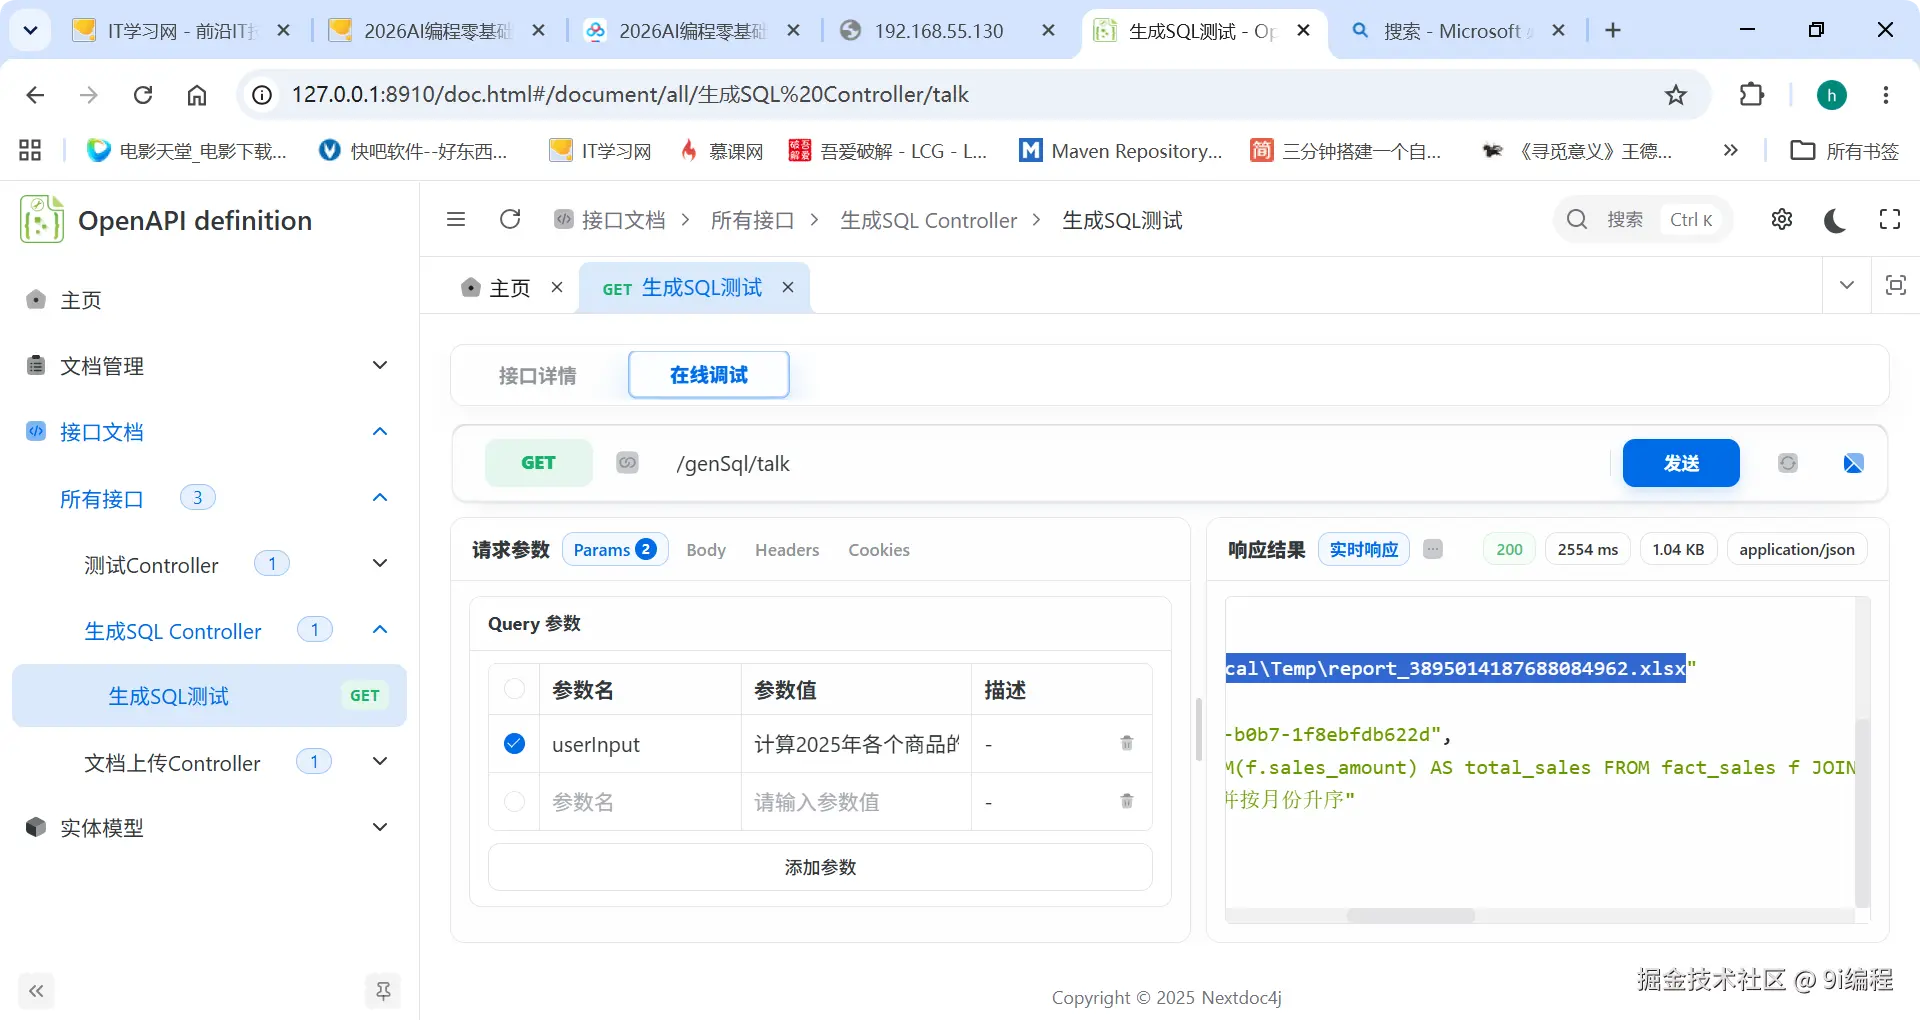This screenshot has height=1020, width=1920.
Task: Toggle dark mode moon icon
Action: click(1835, 220)
